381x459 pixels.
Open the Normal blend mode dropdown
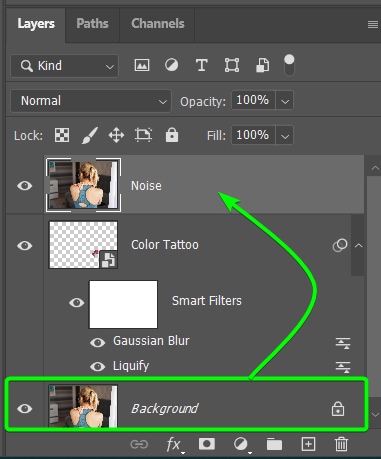click(91, 101)
